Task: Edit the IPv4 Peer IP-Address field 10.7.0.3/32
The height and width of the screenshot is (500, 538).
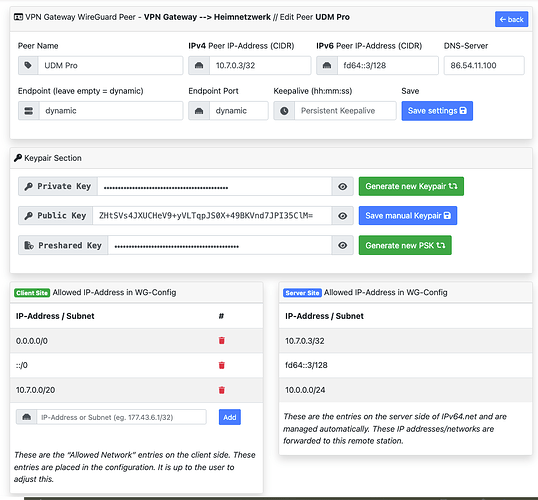Action: tap(260, 65)
